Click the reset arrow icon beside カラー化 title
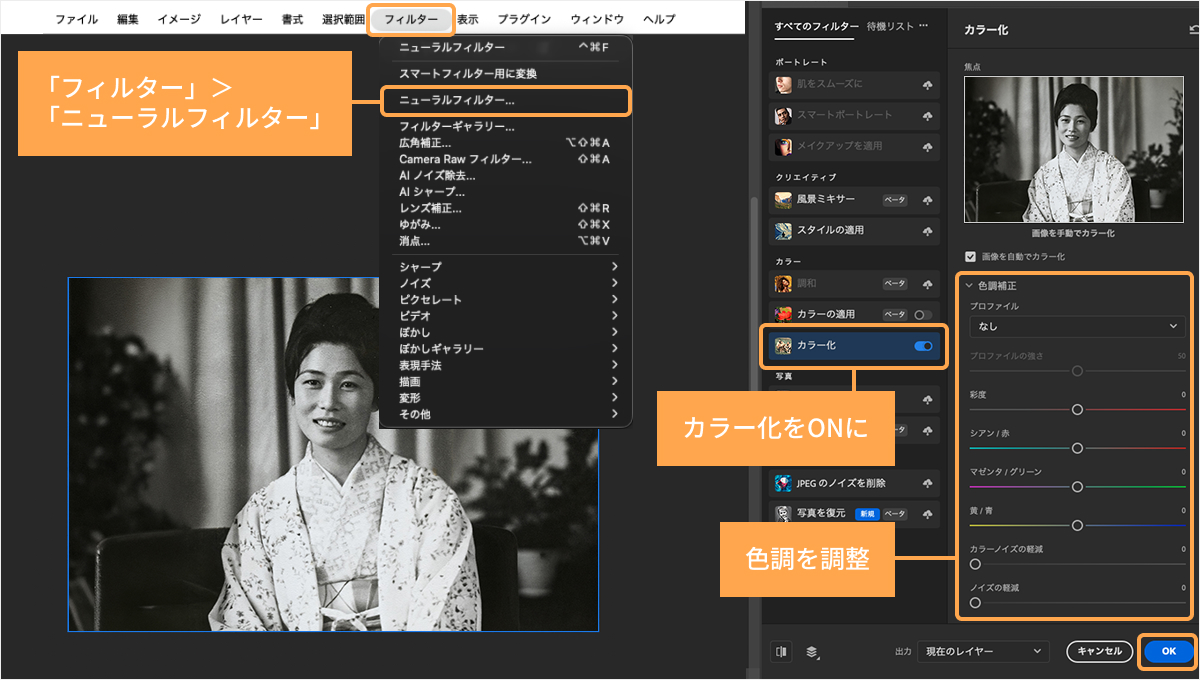The width and height of the screenshot is (1200, 680). point(1192,30)
